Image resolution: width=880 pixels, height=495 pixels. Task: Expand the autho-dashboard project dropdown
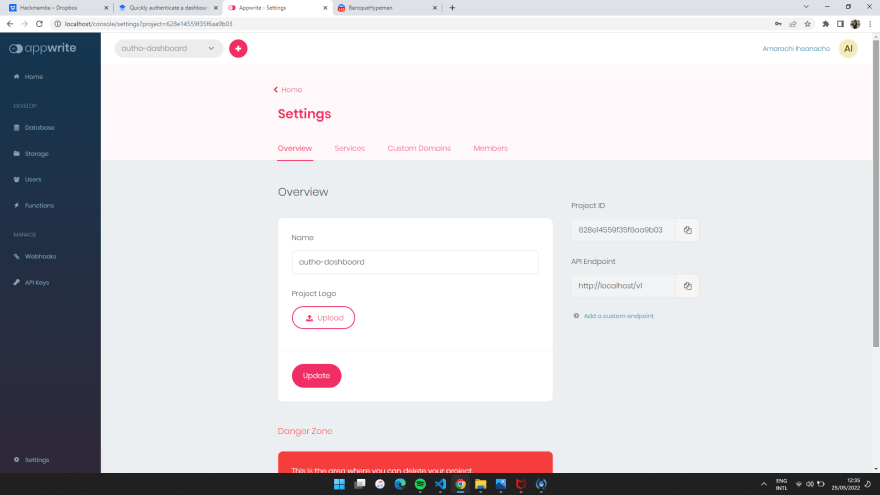click(168, 48)
